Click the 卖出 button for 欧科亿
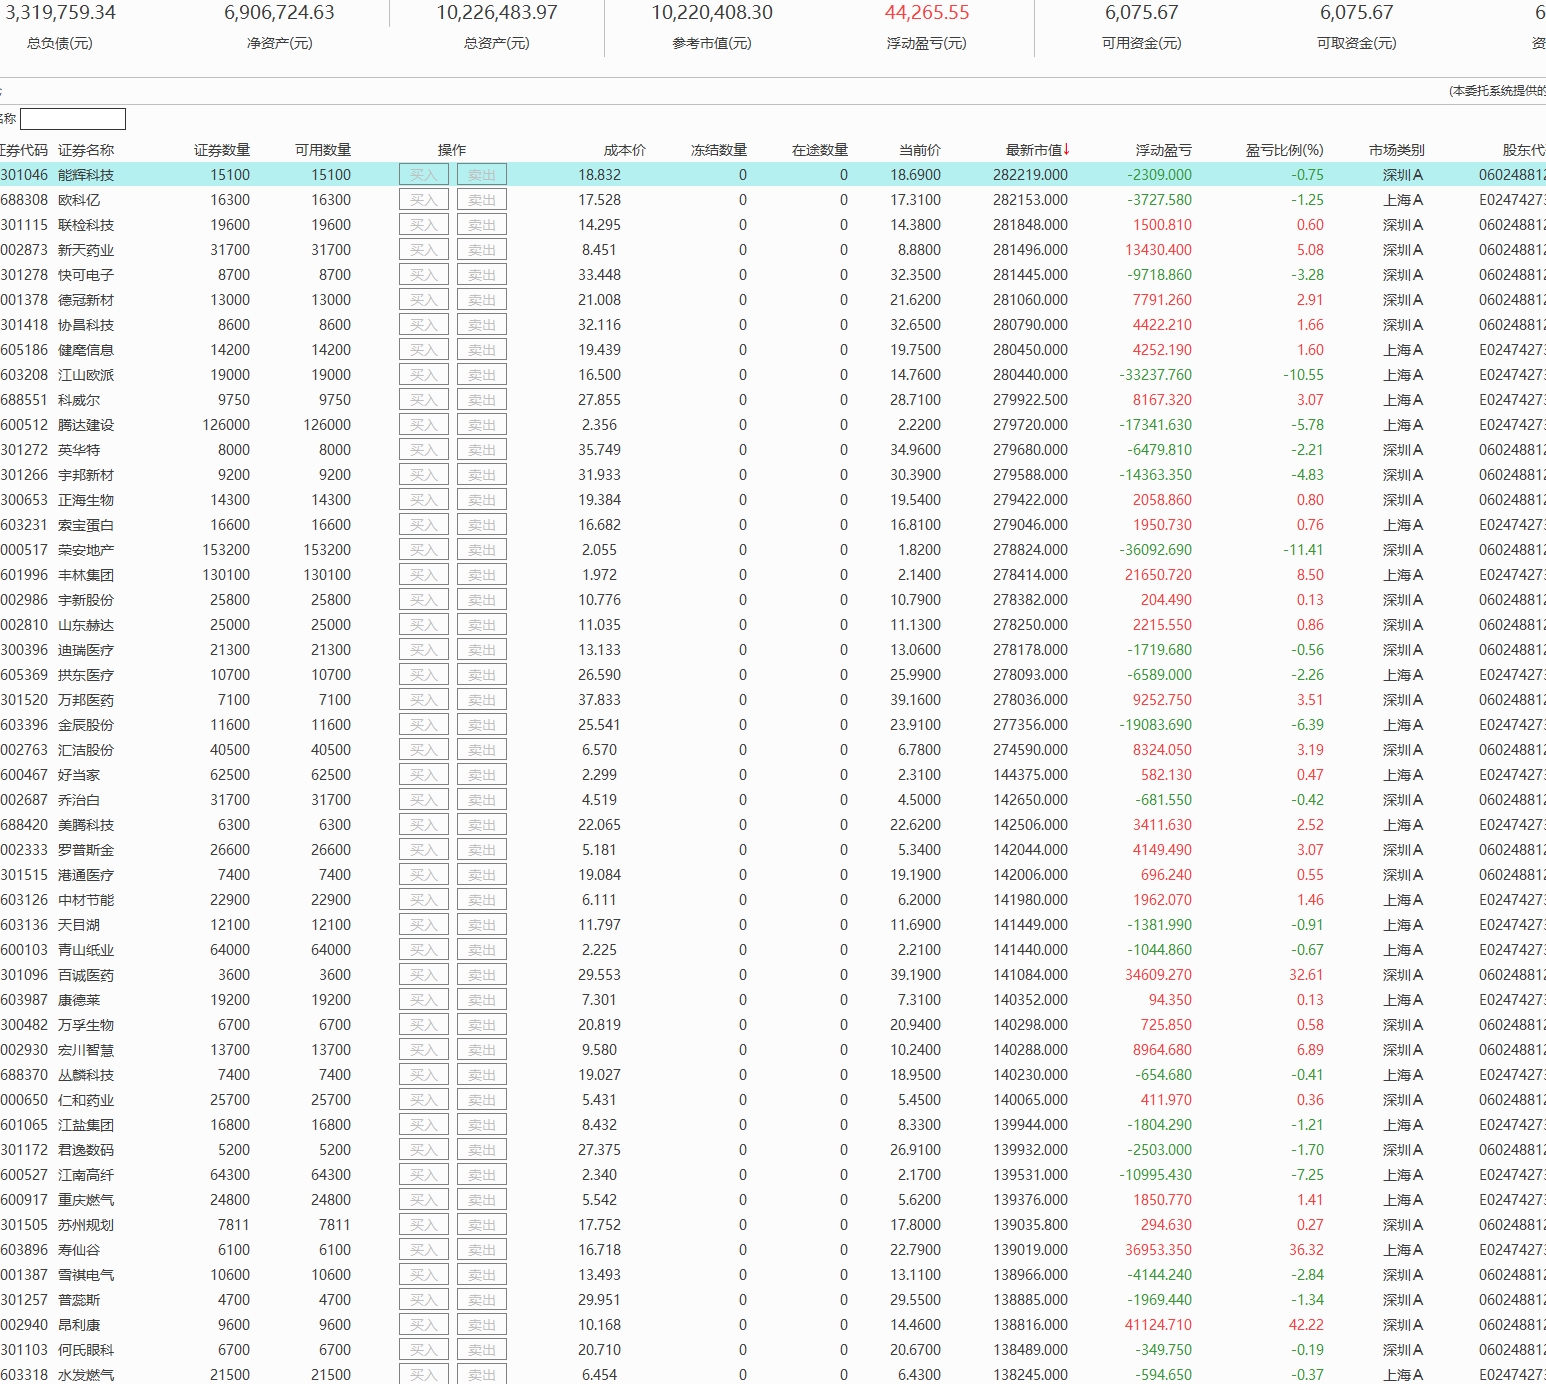 pos(481,200)
